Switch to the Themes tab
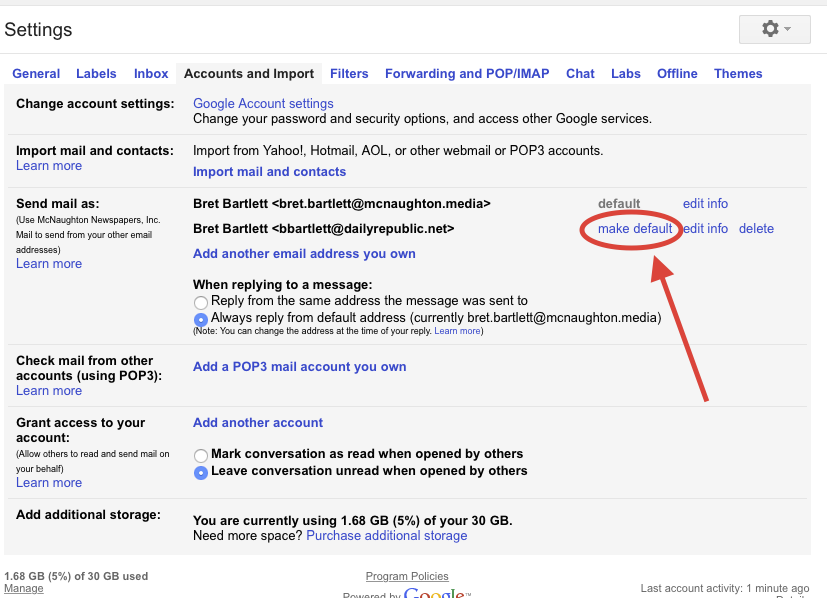This screenshot has width=827, height=598. click(738, 74)
